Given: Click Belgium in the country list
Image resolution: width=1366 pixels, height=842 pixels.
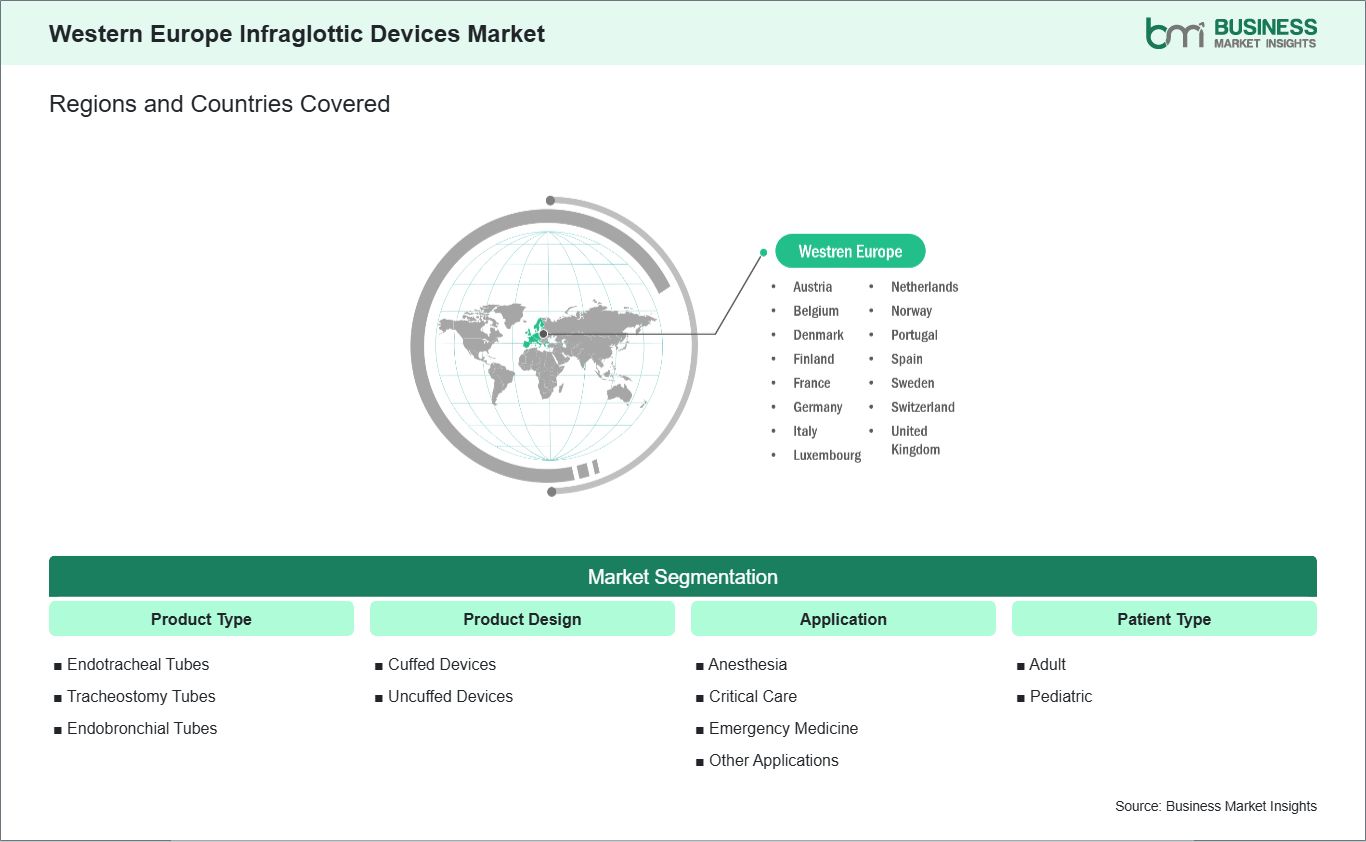Looking at the screenshot, I should [816, 311].
